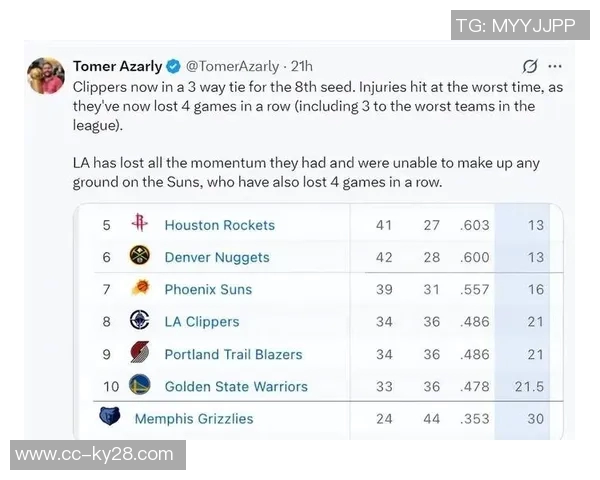Click the Denver Nuggets logo

click(x=139, y=257)
